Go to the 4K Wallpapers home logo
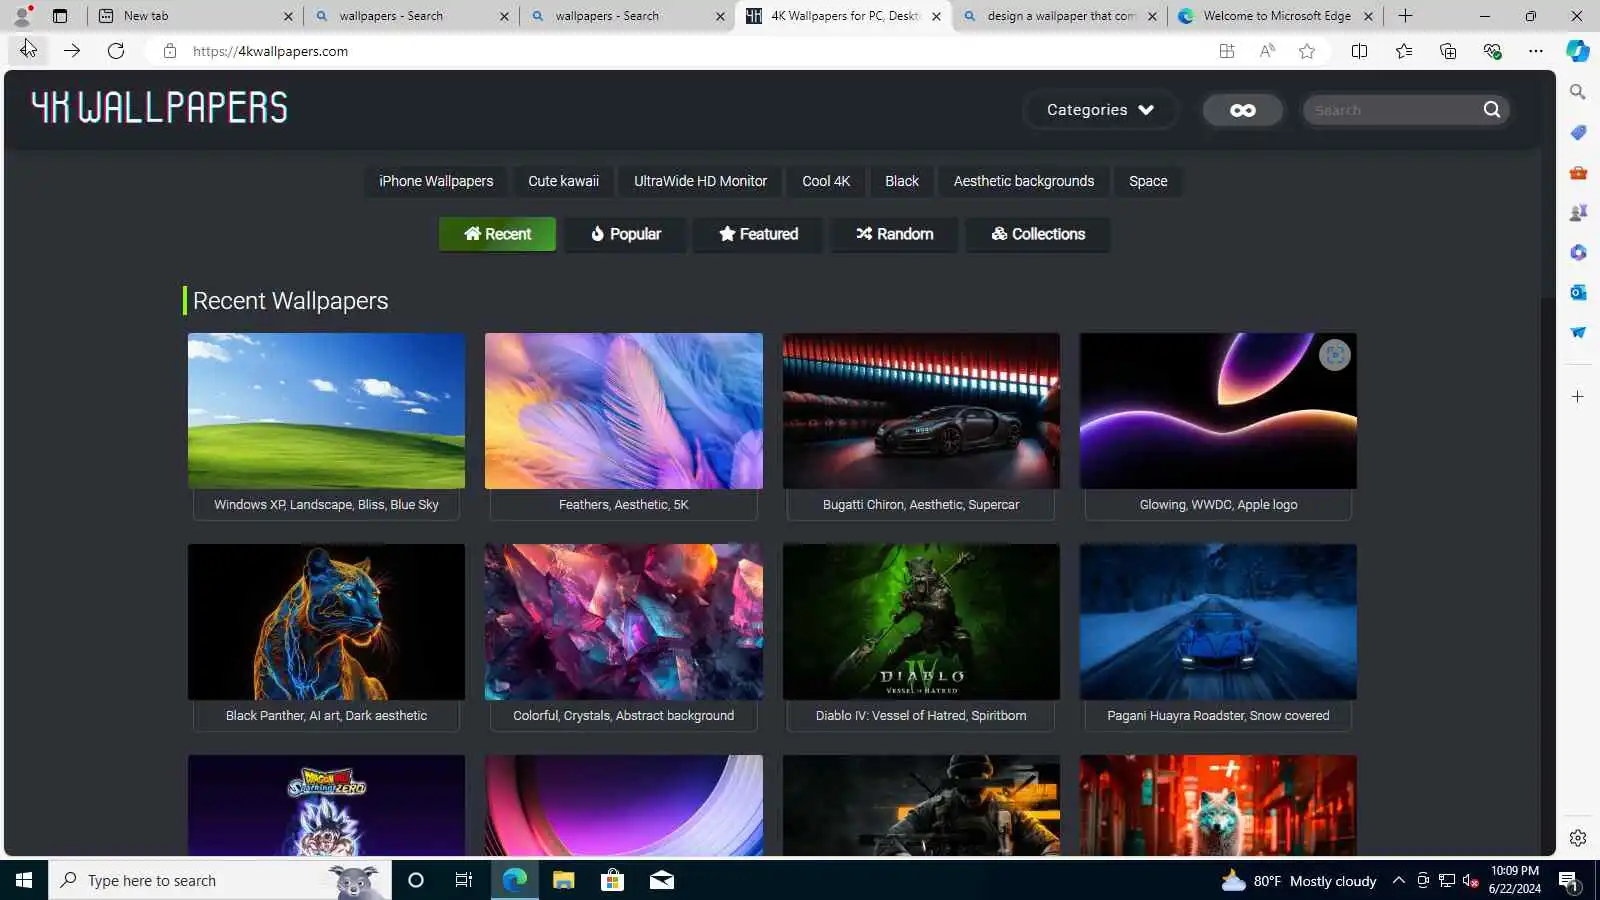 [159, 107]
